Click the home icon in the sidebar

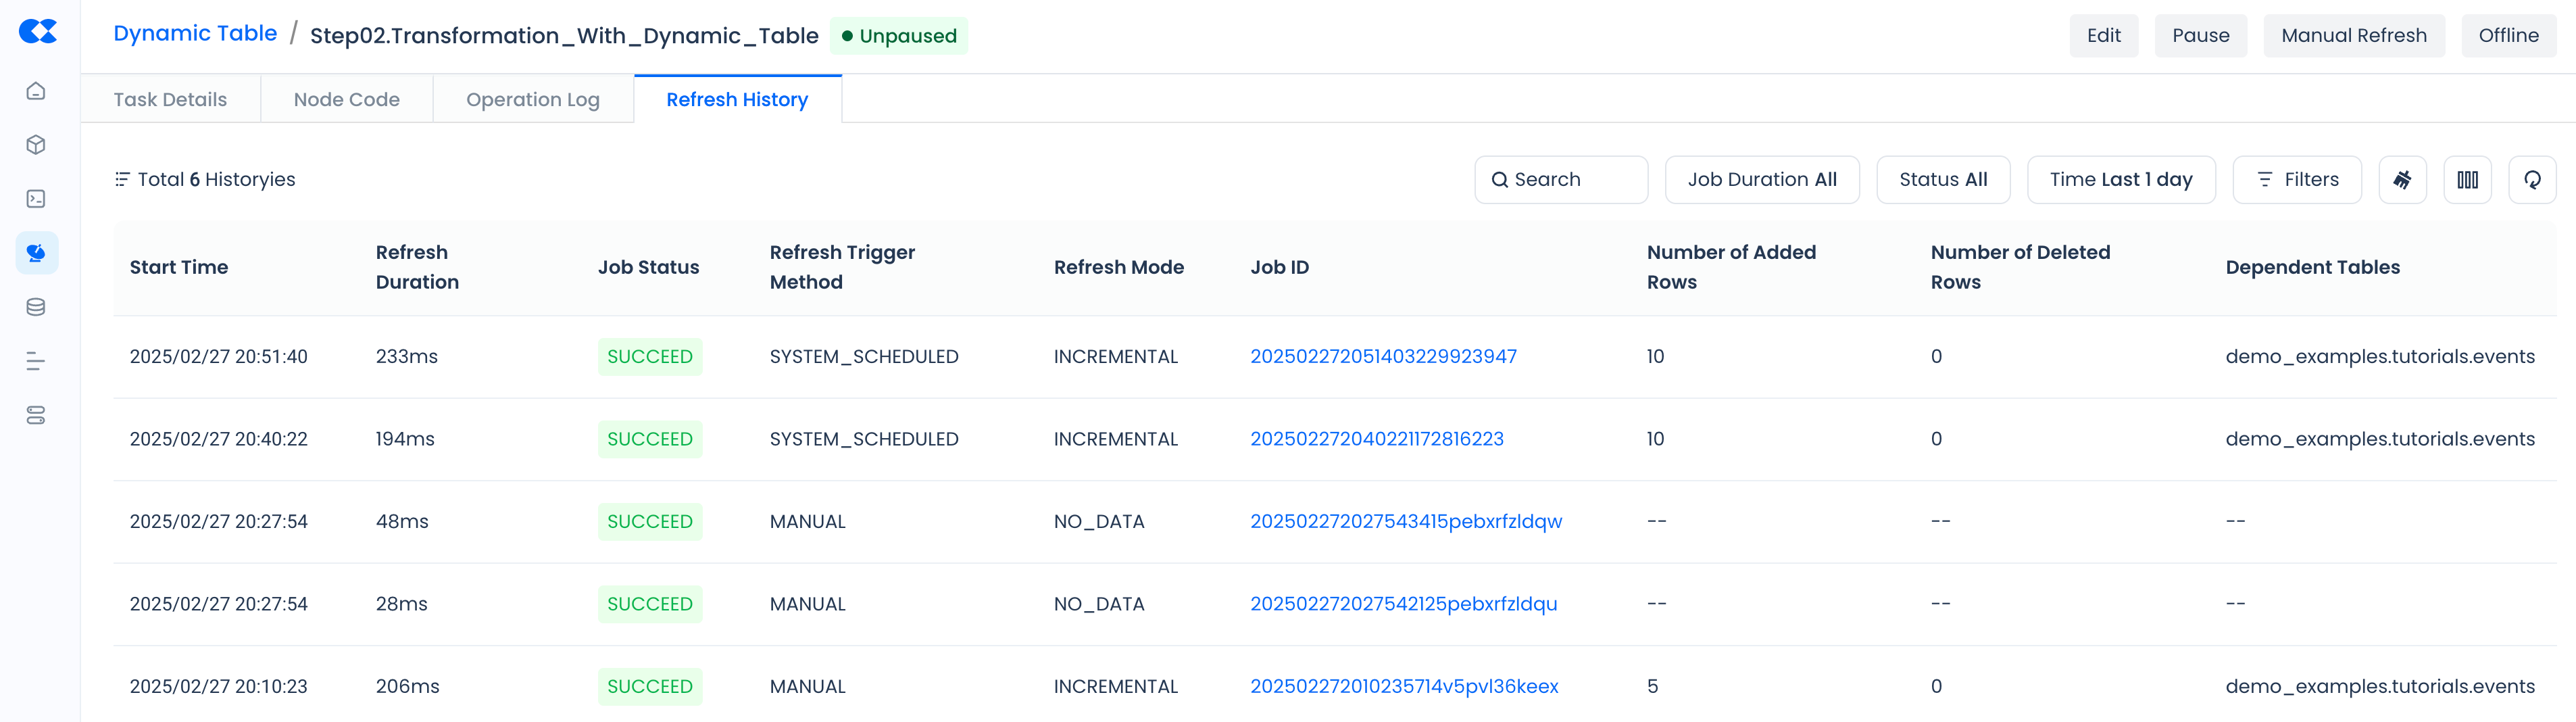coord(36,91)
